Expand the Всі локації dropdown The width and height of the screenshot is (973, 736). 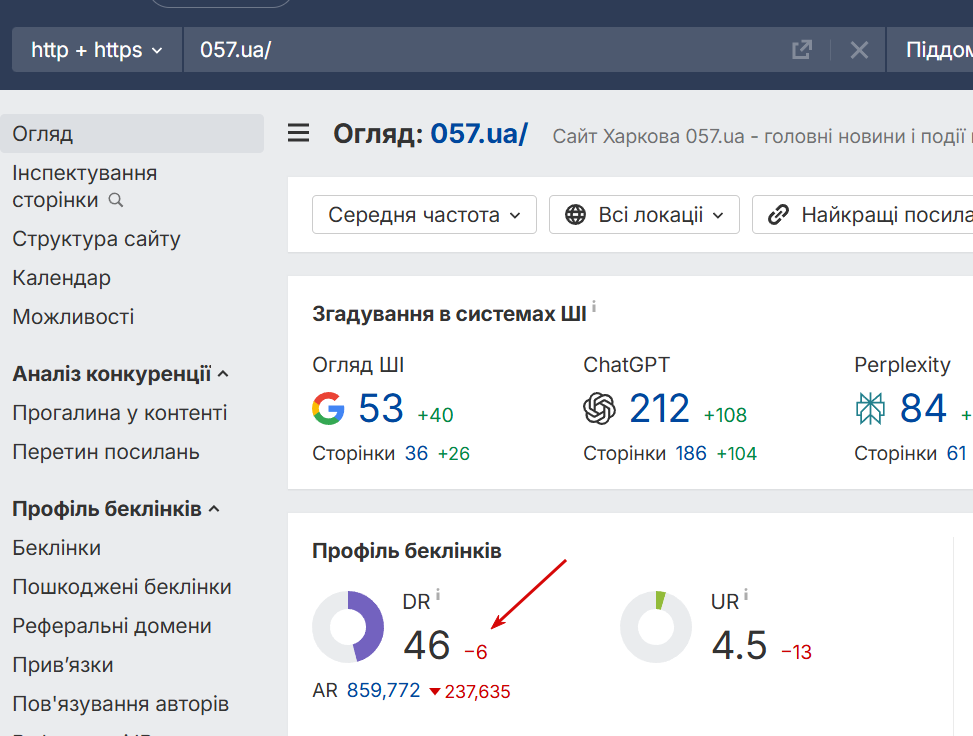[644, 215]
